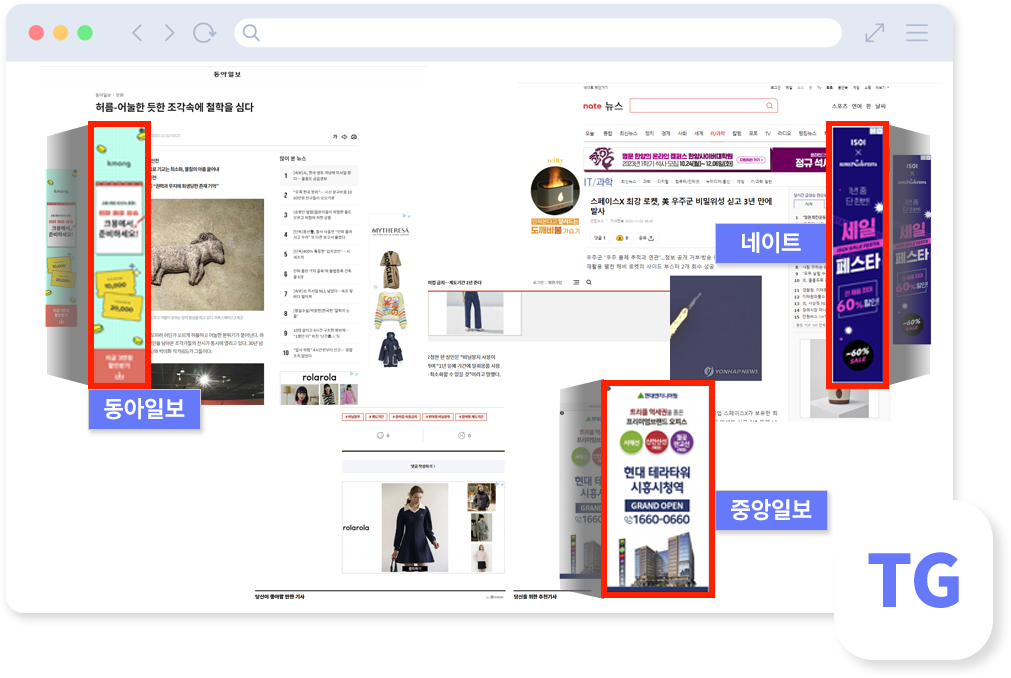Image resolution: width=1011 pixels, height=678 pixels.
Task: Click the browser back arrow
Action: pyautogui.click(x=137, y=33)
